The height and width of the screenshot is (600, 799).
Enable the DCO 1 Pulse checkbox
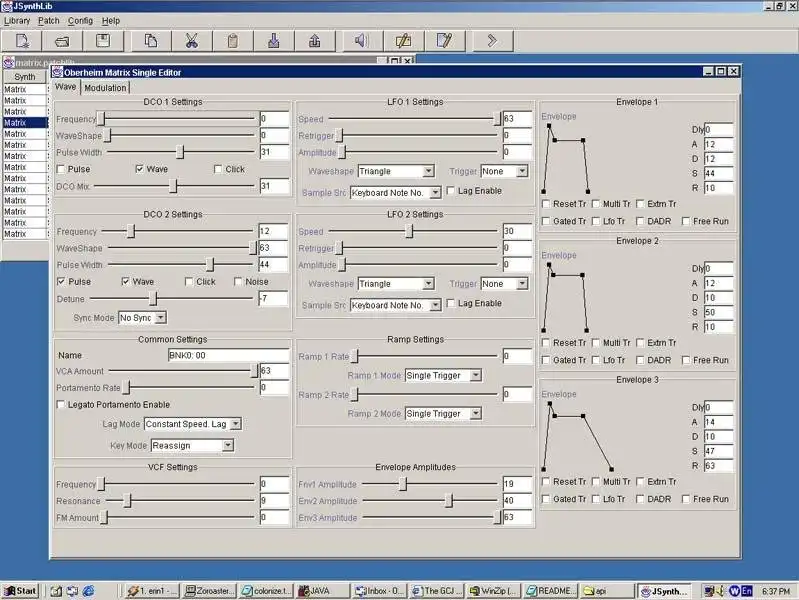point(61,169)
